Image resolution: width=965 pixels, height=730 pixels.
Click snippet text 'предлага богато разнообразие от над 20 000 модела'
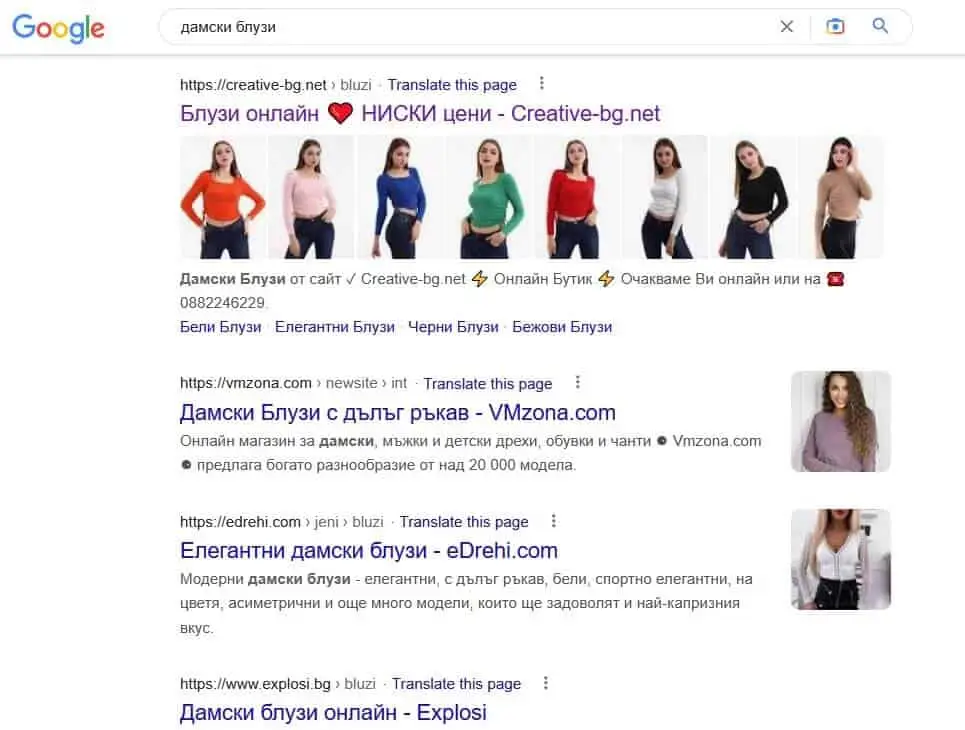click(386, 465)
